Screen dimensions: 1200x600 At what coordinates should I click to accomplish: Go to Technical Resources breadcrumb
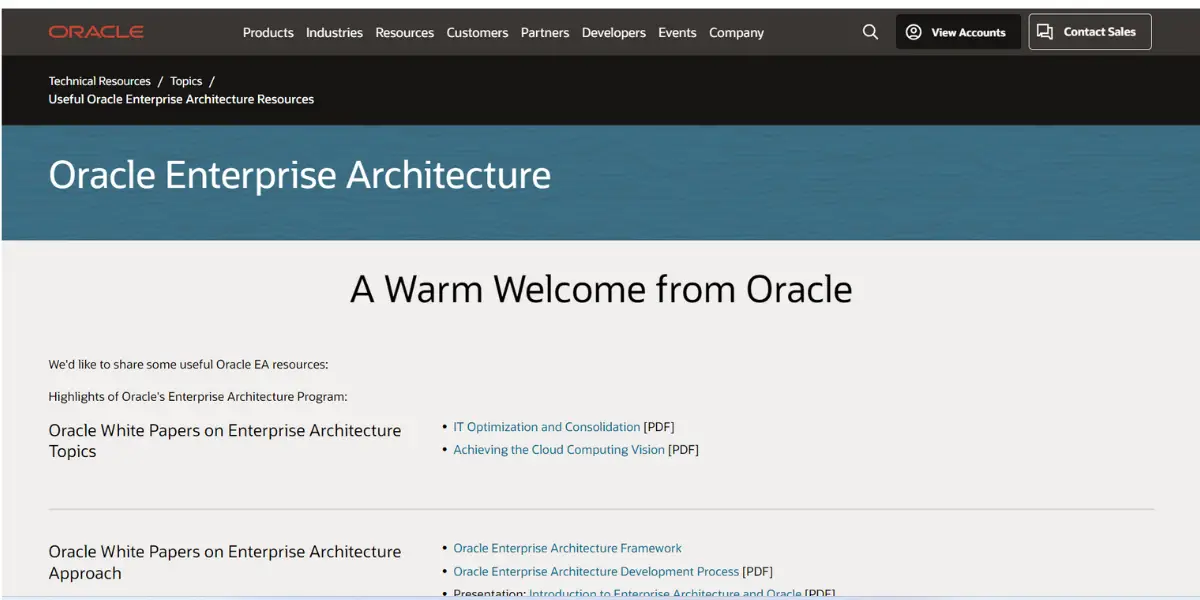(100, 81)
